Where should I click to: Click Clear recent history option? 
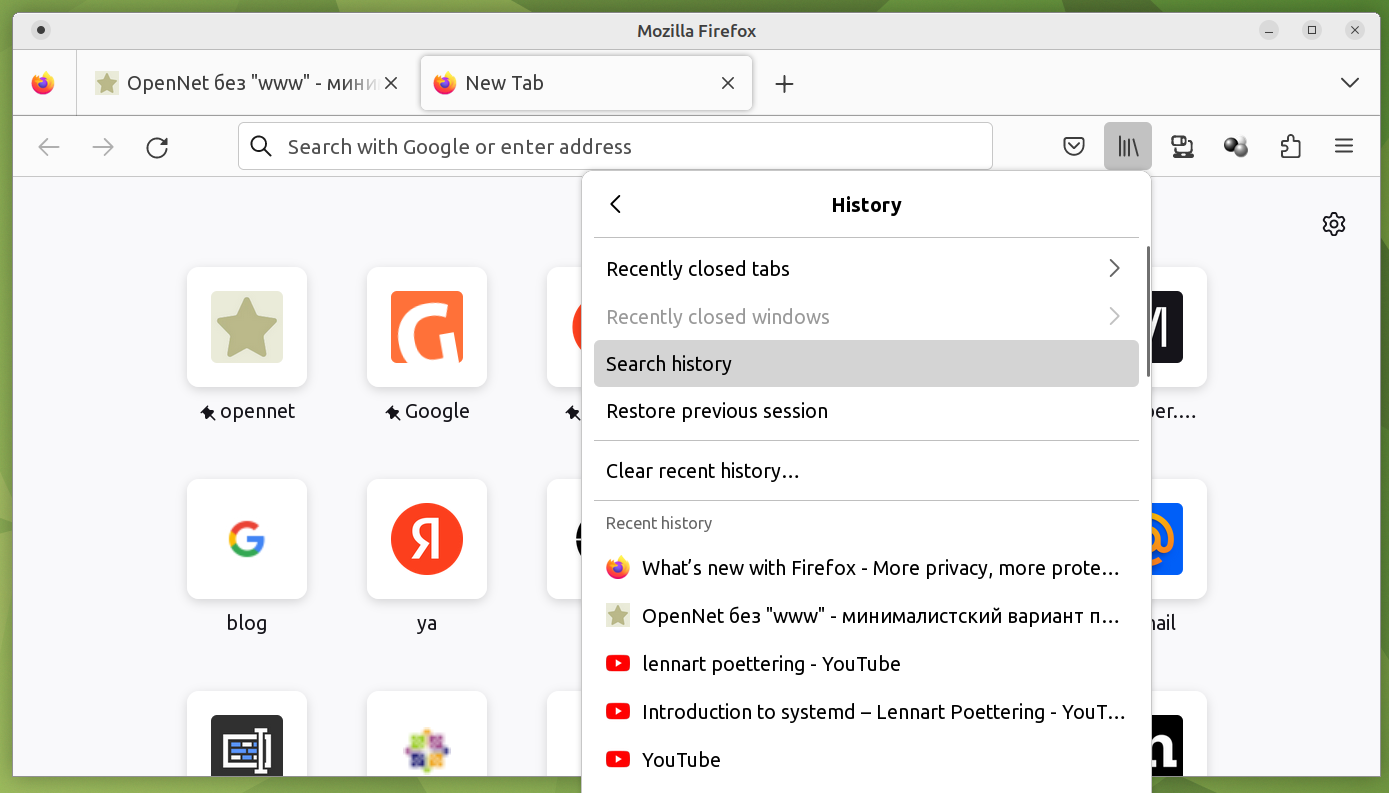866,471
